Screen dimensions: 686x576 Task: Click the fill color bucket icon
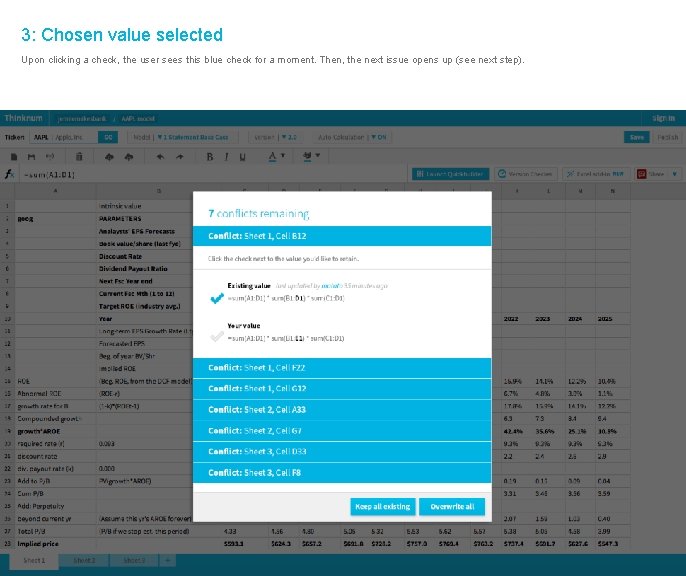(x=307, y=156)
